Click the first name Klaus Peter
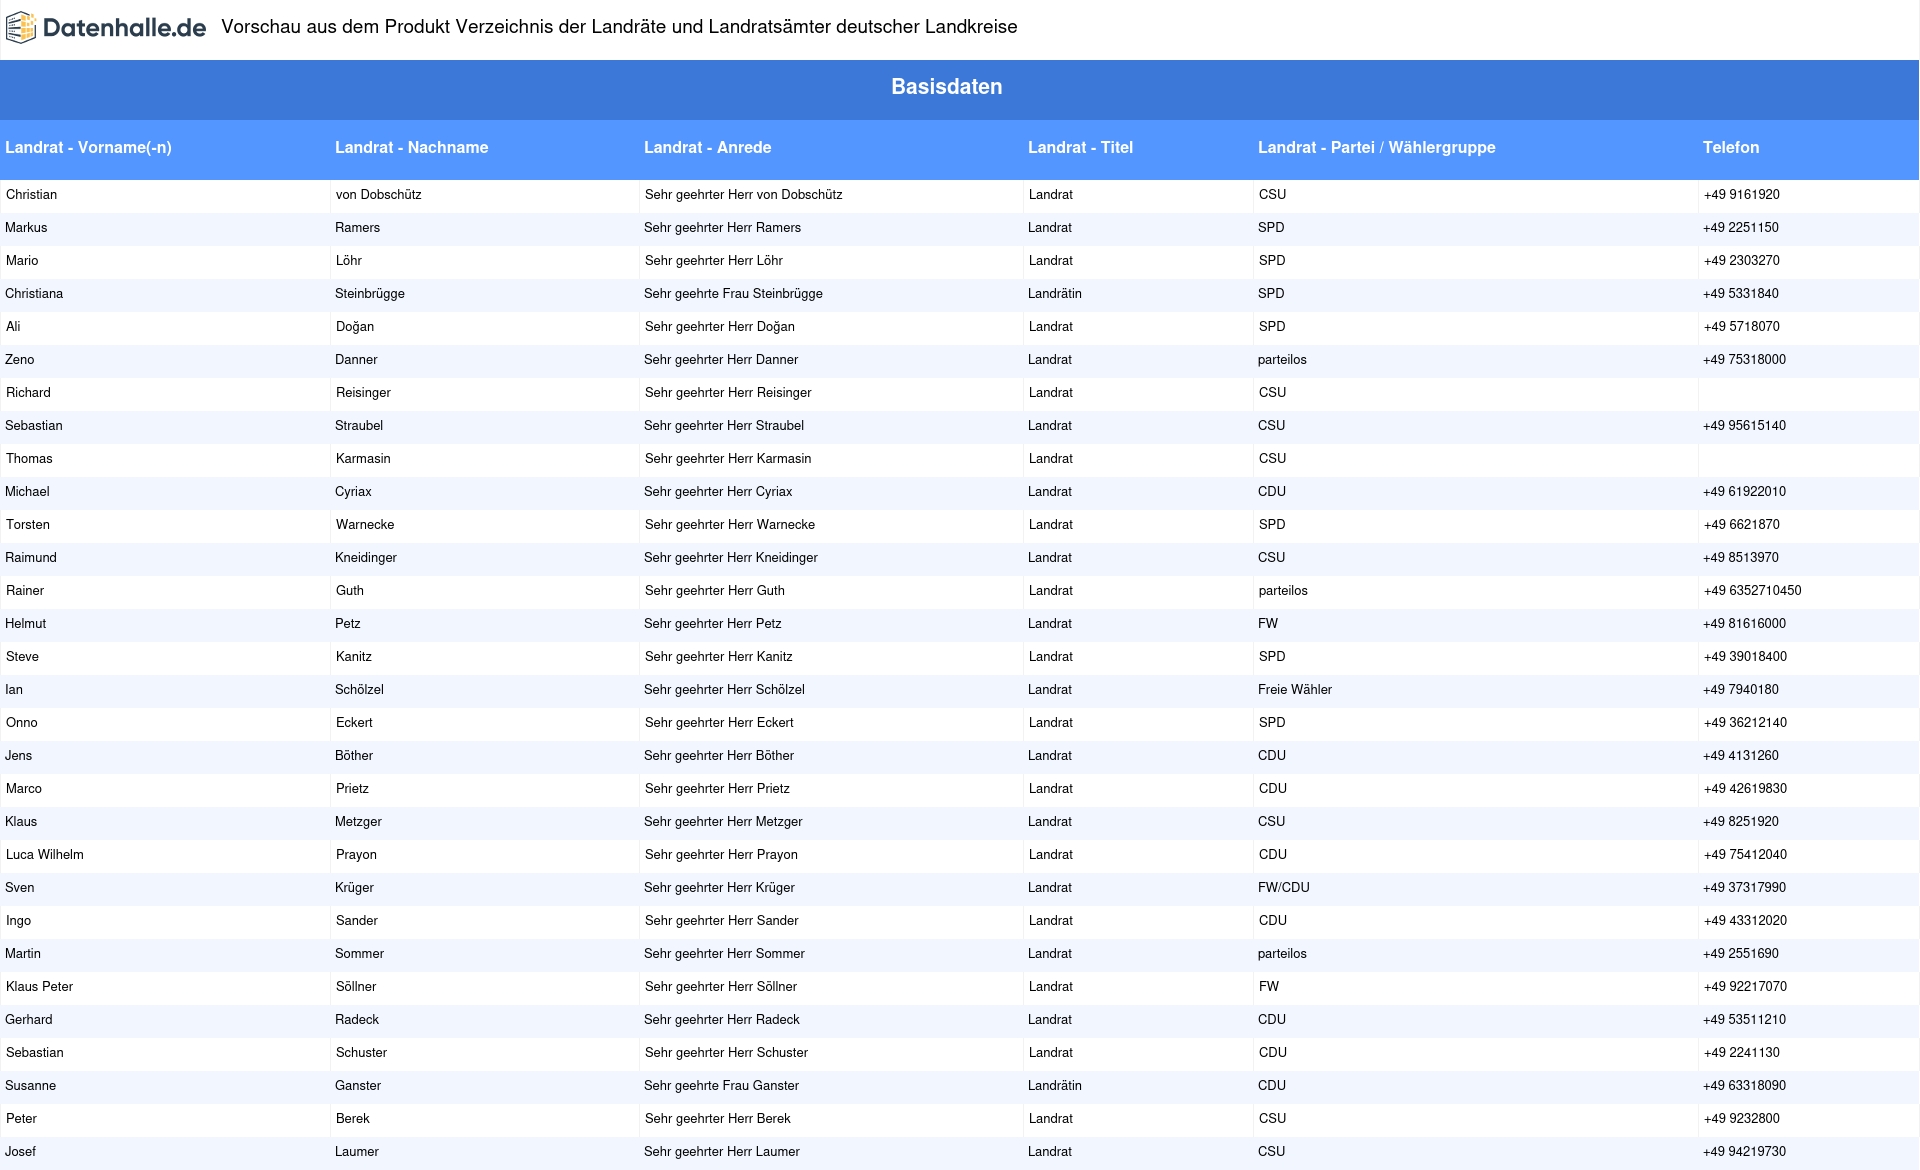Screen dimensions: 1920x1170 [x=40, y=987]
